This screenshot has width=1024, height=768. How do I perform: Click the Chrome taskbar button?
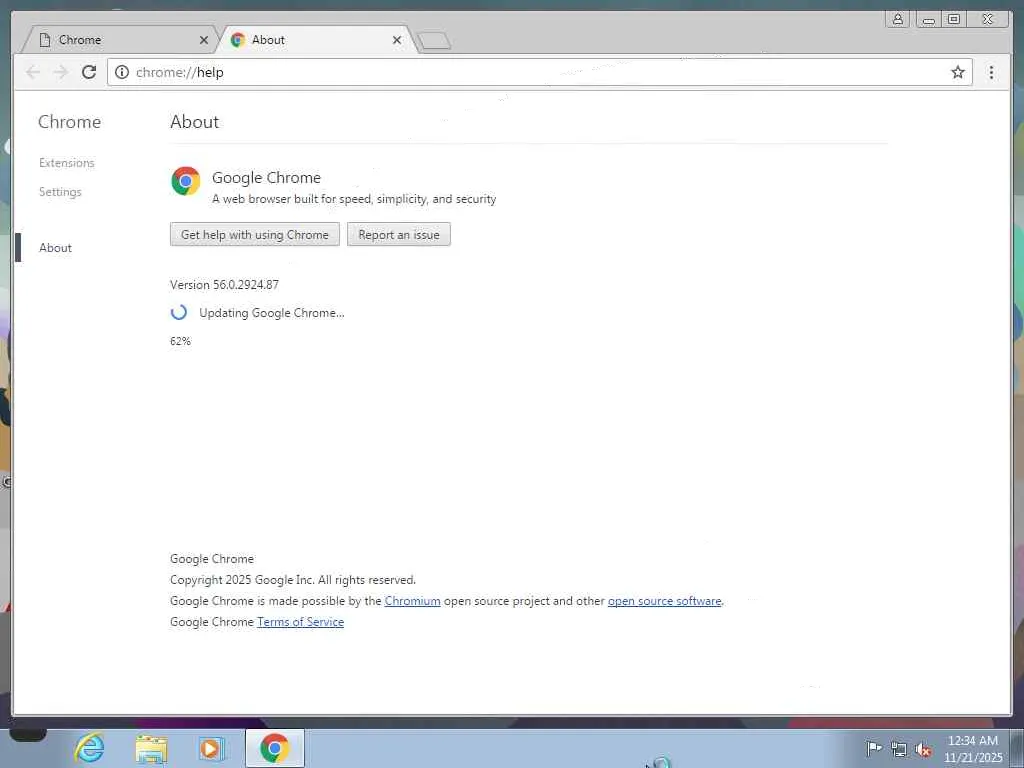click(274, 748)
